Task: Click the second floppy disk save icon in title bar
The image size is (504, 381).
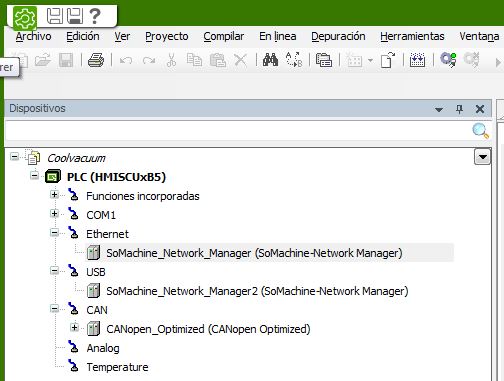Action: (75, 16)
